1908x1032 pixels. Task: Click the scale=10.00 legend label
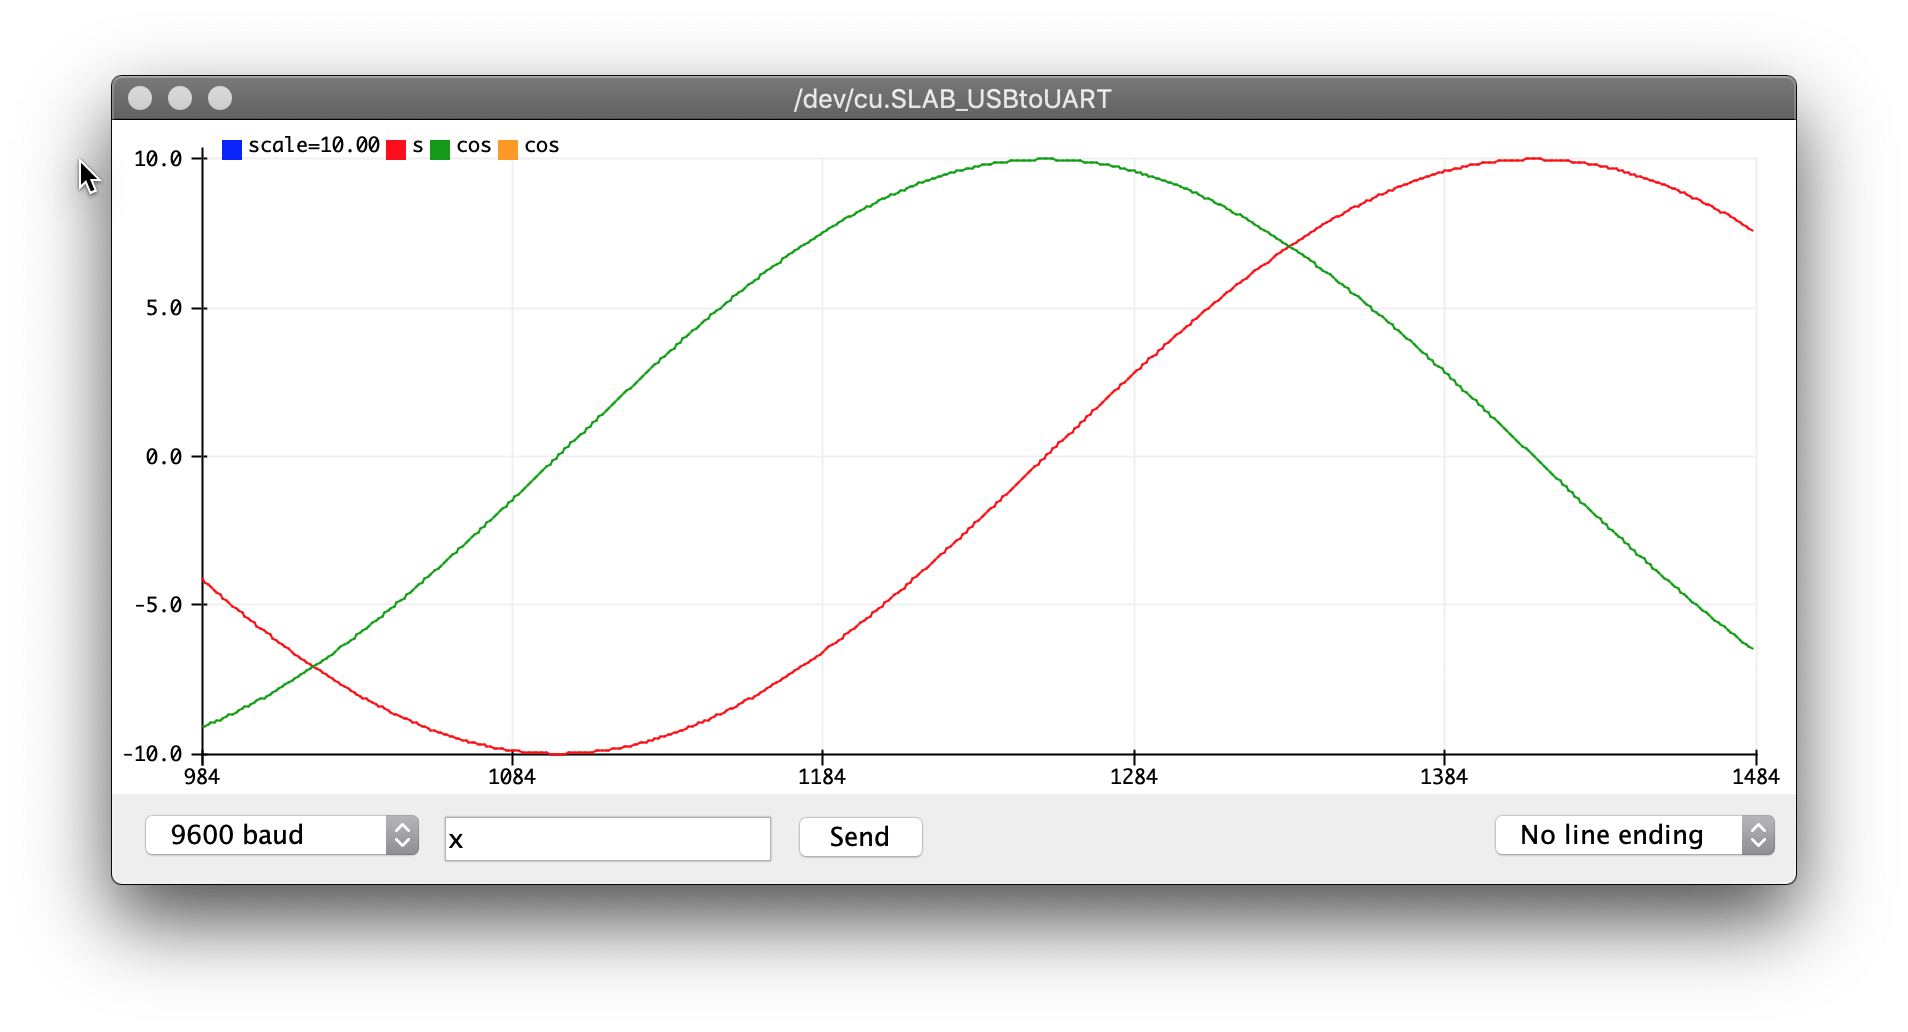coord(314,146)
